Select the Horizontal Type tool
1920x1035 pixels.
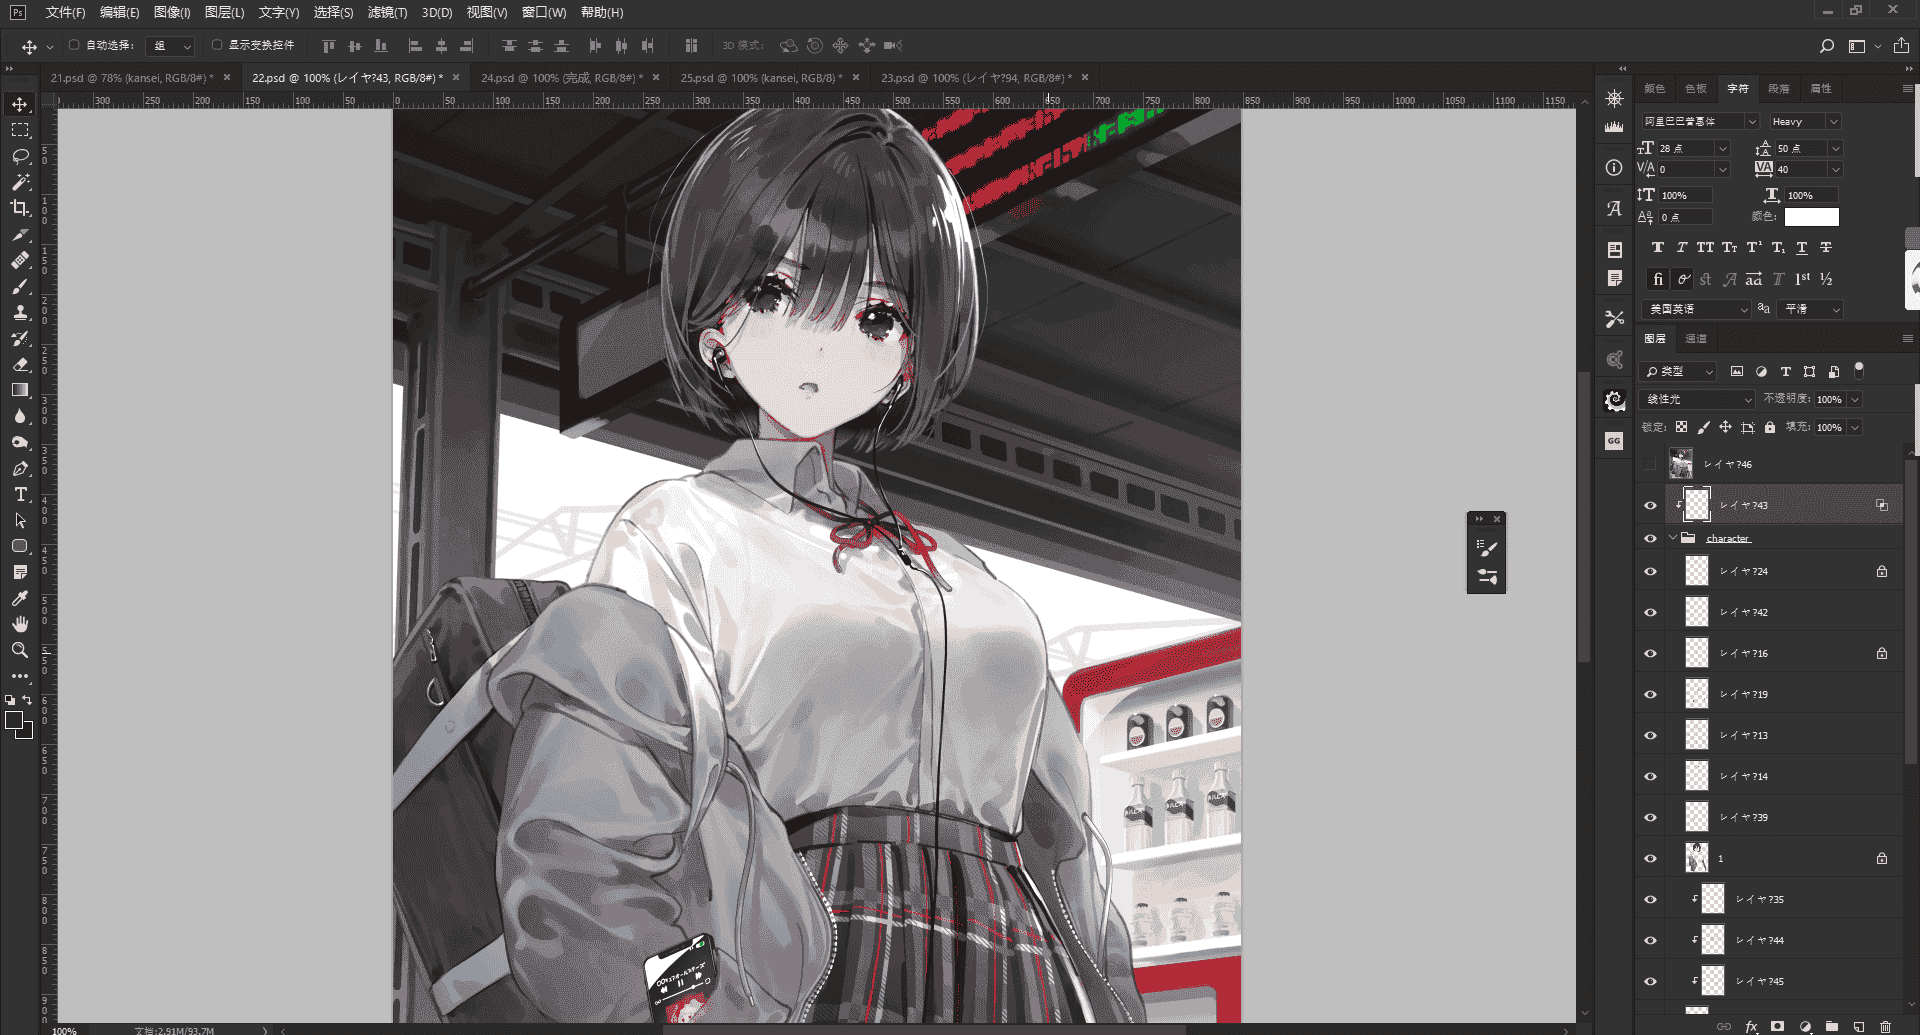[x=20, y=494]
